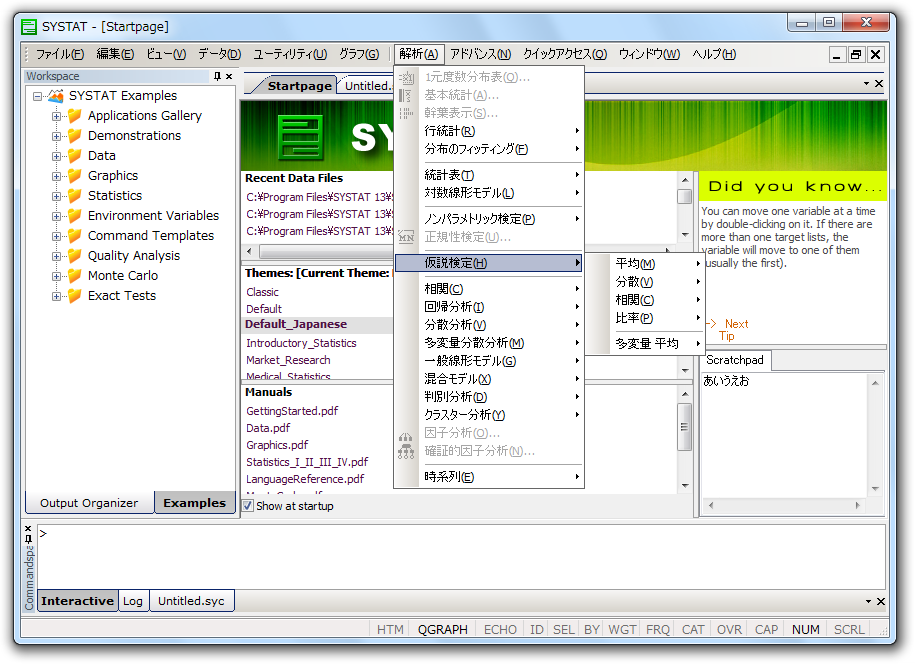Toggle QGRAPH mode in status bar
This screenshot has width=915, height=664.
coord(442,630)
